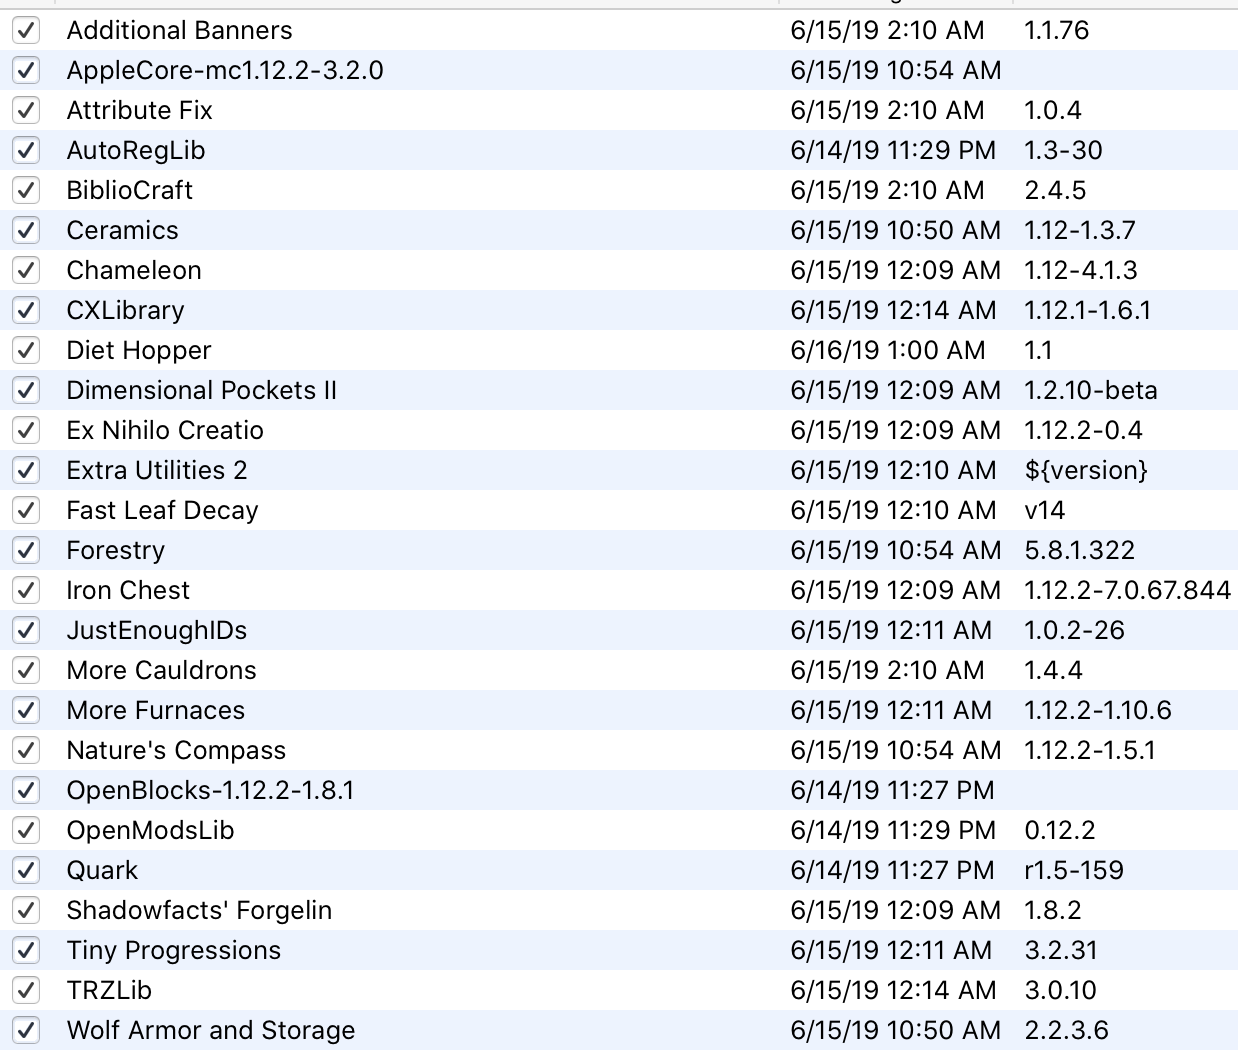
Task: Select the OpenBlocks-1.12.2-1.8.1 name
Action: (211, 791)
